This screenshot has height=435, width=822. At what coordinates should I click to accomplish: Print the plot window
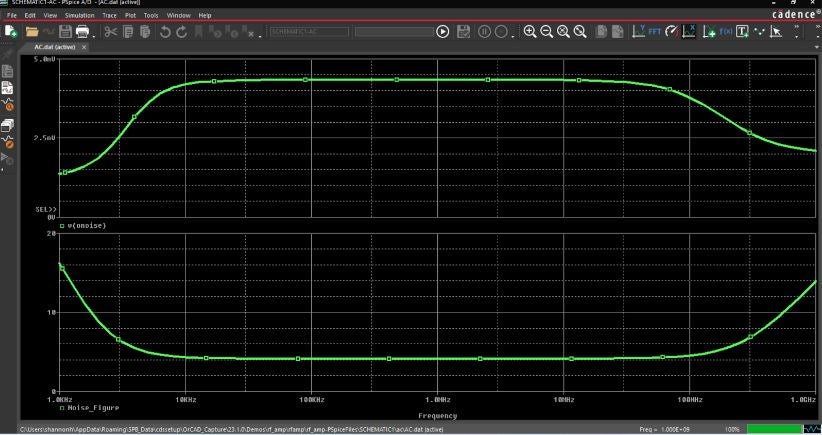[82, 31]
